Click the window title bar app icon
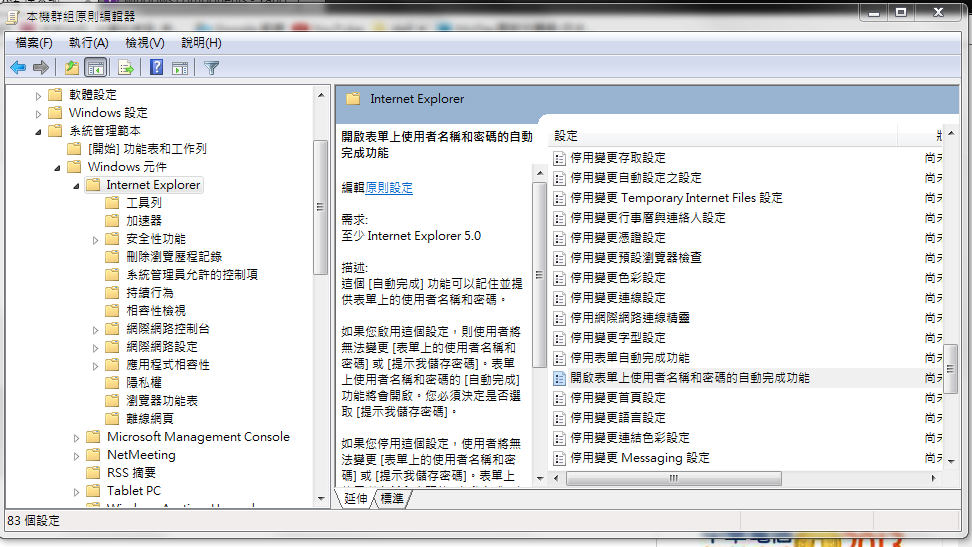972x547 pixels. click(x=13, y=16)
